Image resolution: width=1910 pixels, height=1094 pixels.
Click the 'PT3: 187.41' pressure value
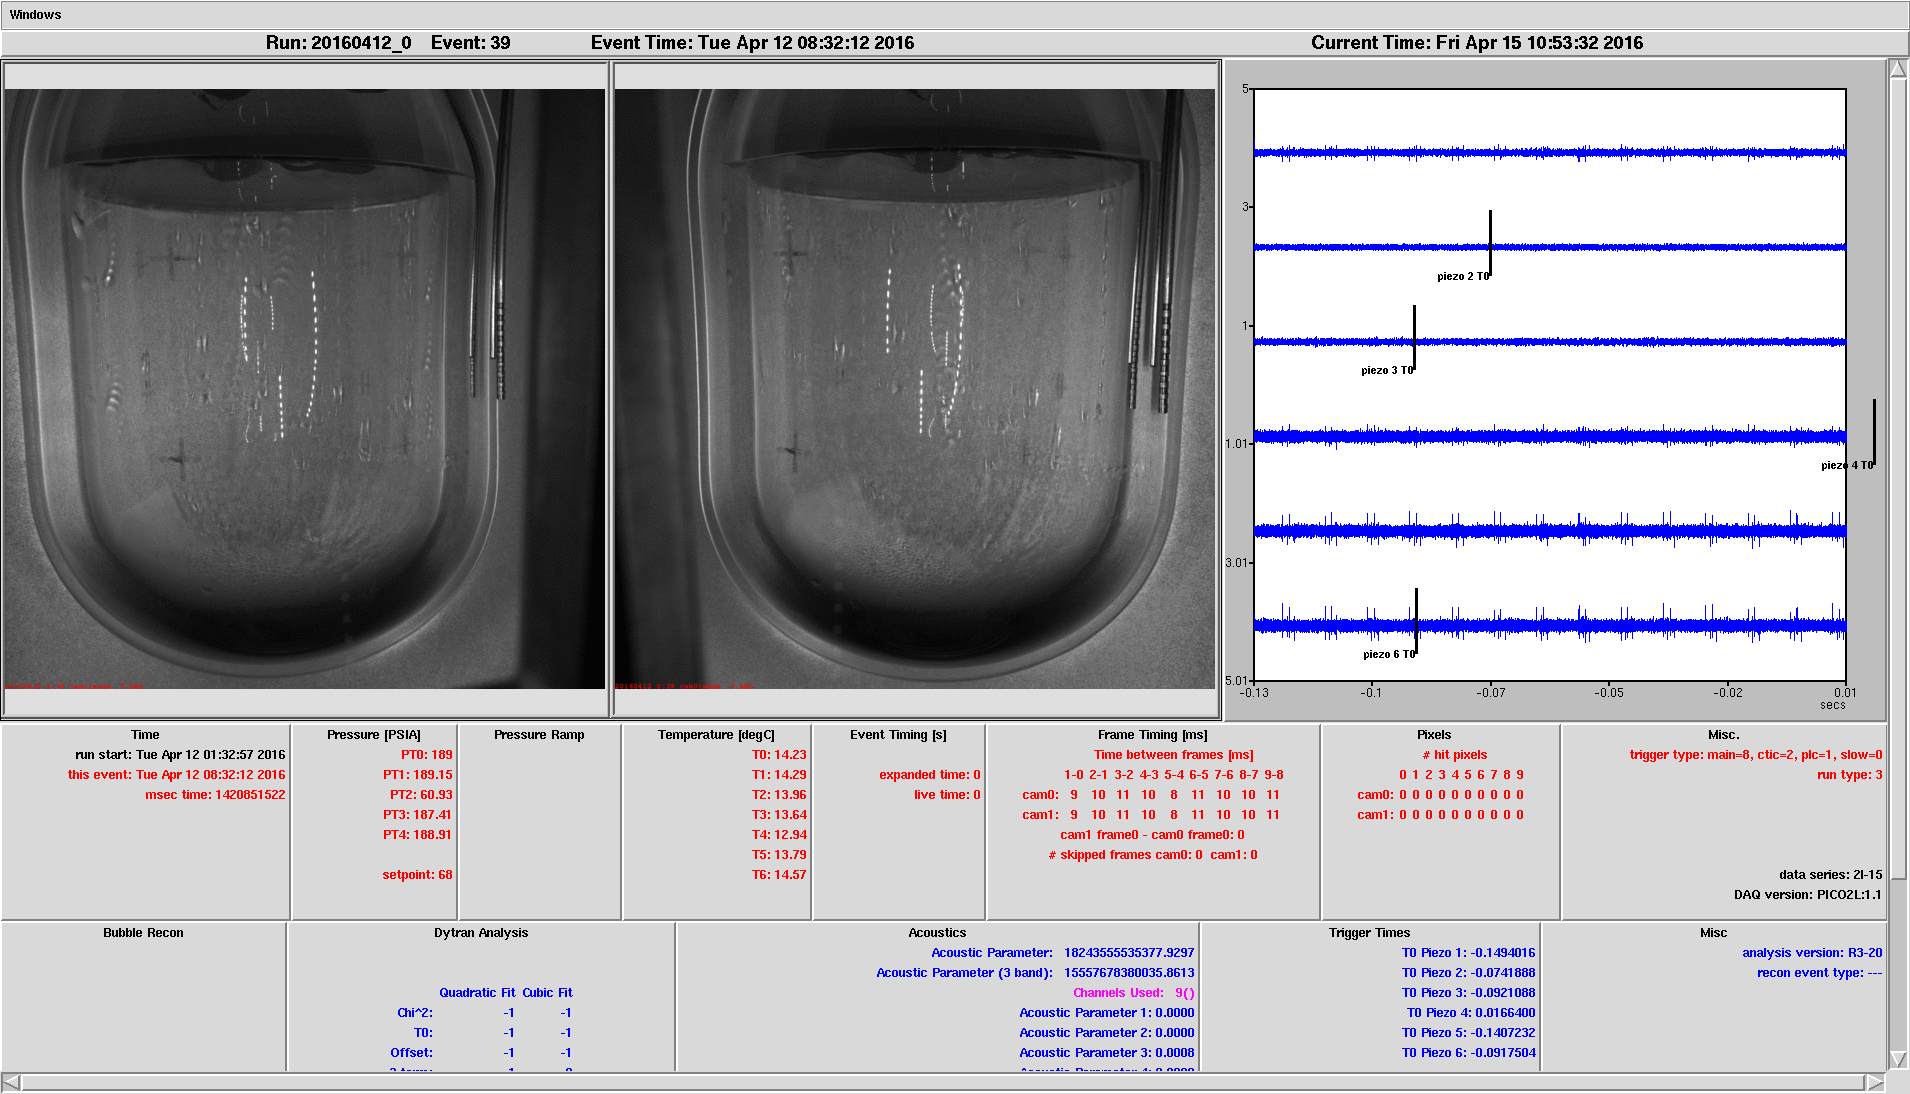click(x=418, y=815)
